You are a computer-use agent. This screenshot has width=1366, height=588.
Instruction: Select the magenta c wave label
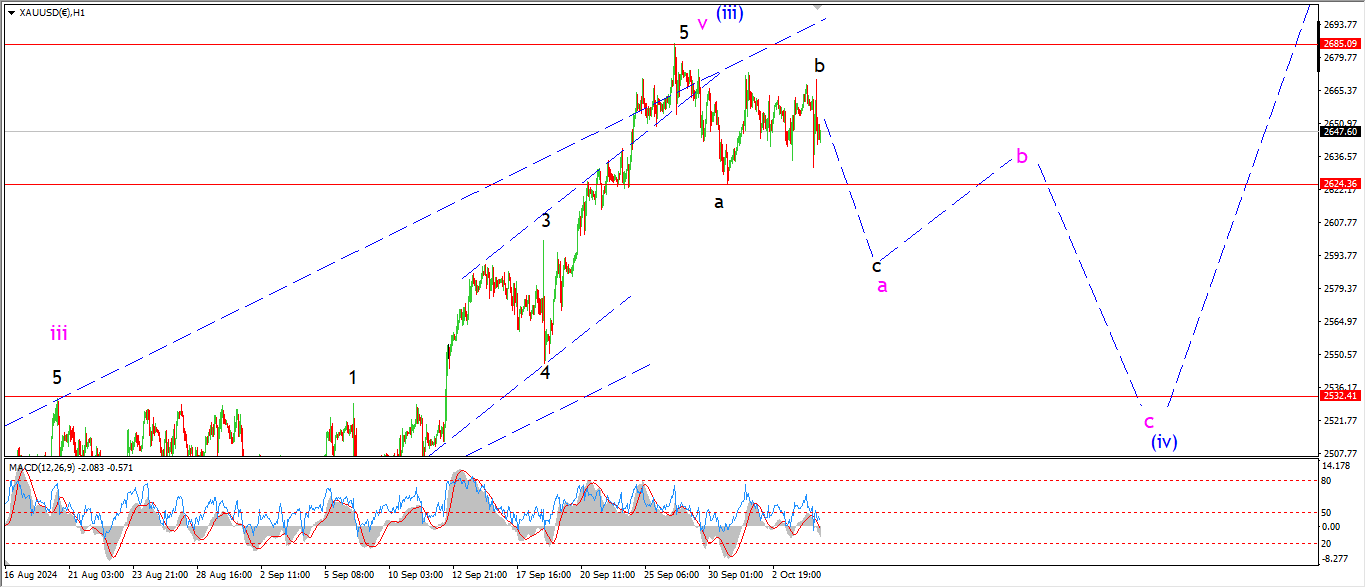[1149, 421]
